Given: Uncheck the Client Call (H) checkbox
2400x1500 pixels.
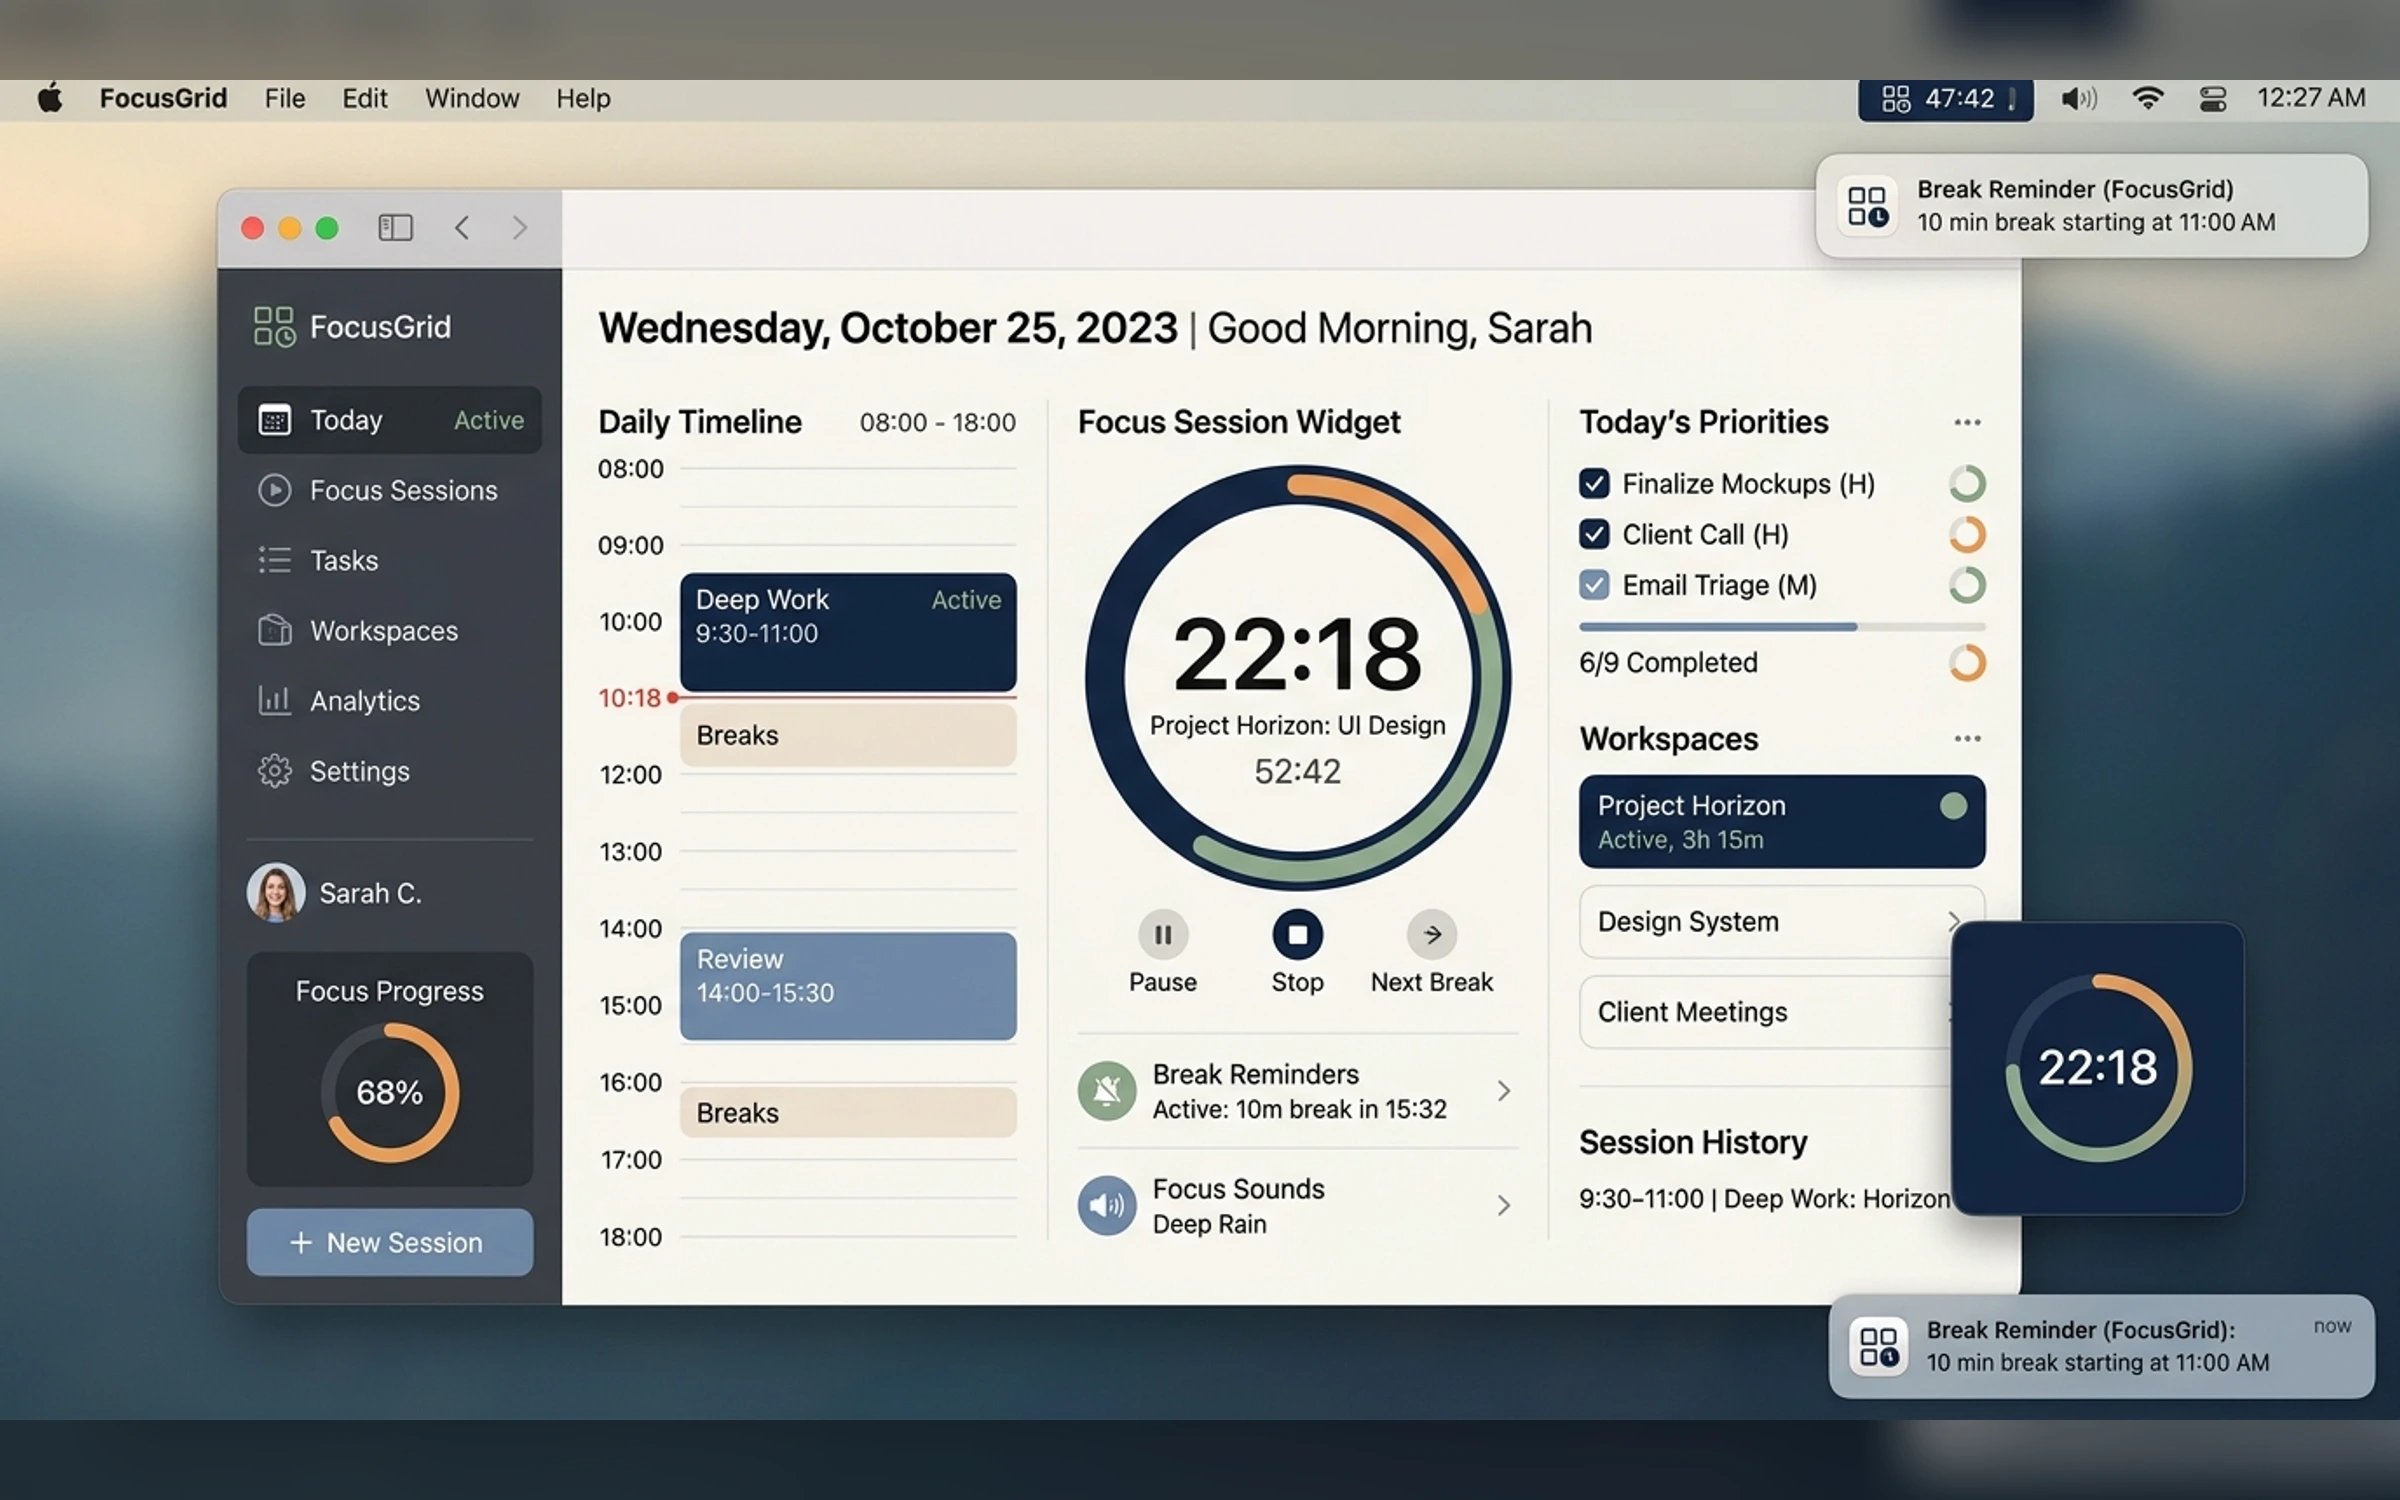Looking at the screenshot, I should point(1594,534).
